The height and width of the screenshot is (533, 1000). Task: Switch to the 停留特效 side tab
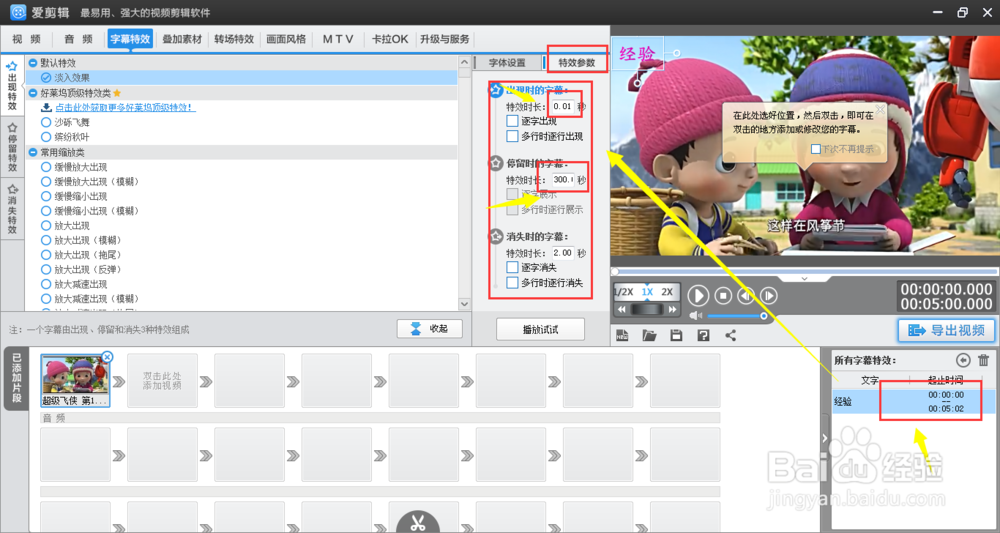click(11, 147)
